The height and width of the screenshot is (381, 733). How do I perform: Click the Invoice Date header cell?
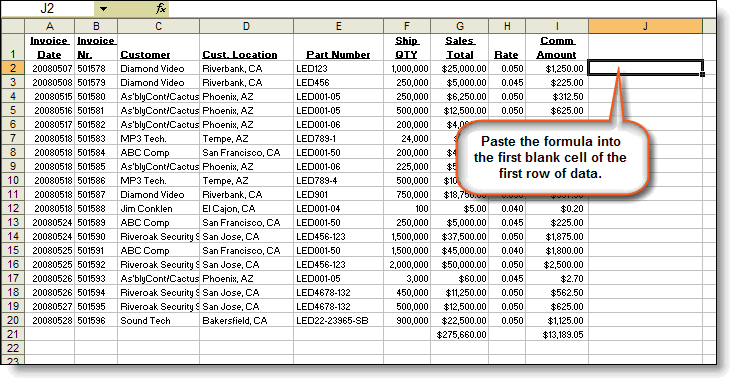pyautogui.click(x=50, y=47)
